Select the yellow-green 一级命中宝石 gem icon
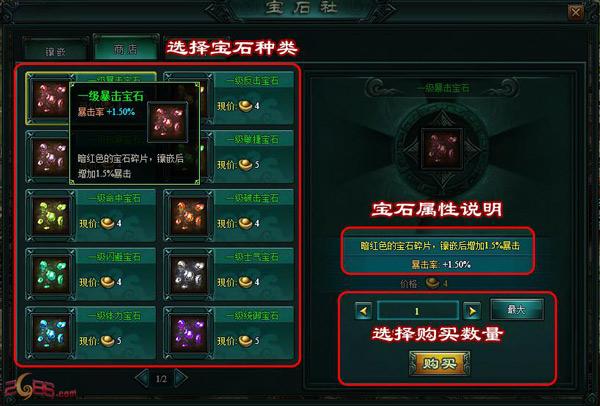Image resolution: width=600 pixels, height=406 pixels. coord(50,216)
